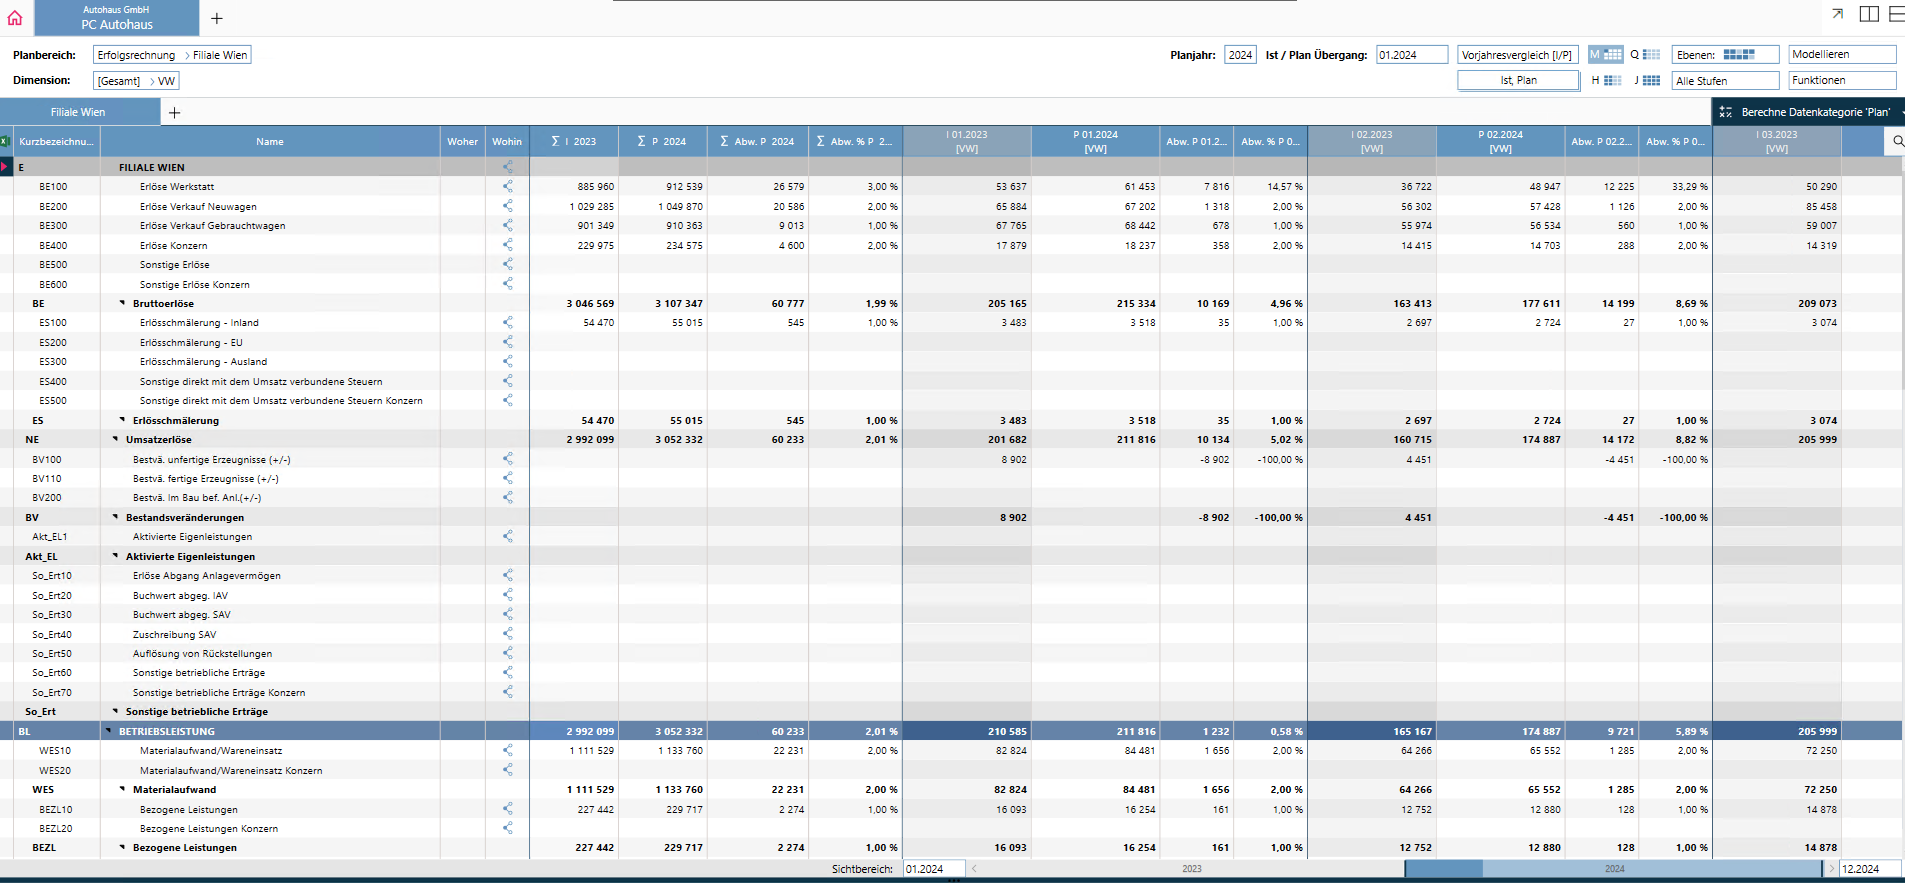Switch to quarterly view Q
This screenshot has height=883, width=1905.
1645,55
